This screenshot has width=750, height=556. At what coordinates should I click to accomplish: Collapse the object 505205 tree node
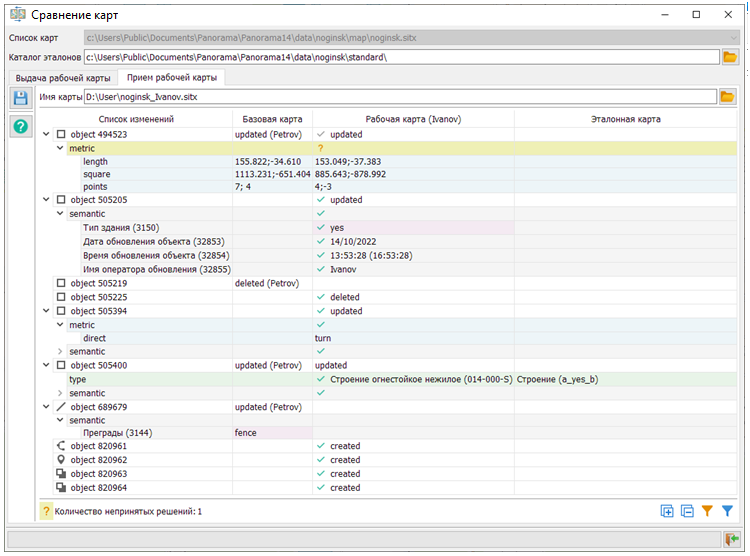tap(47, 199)
